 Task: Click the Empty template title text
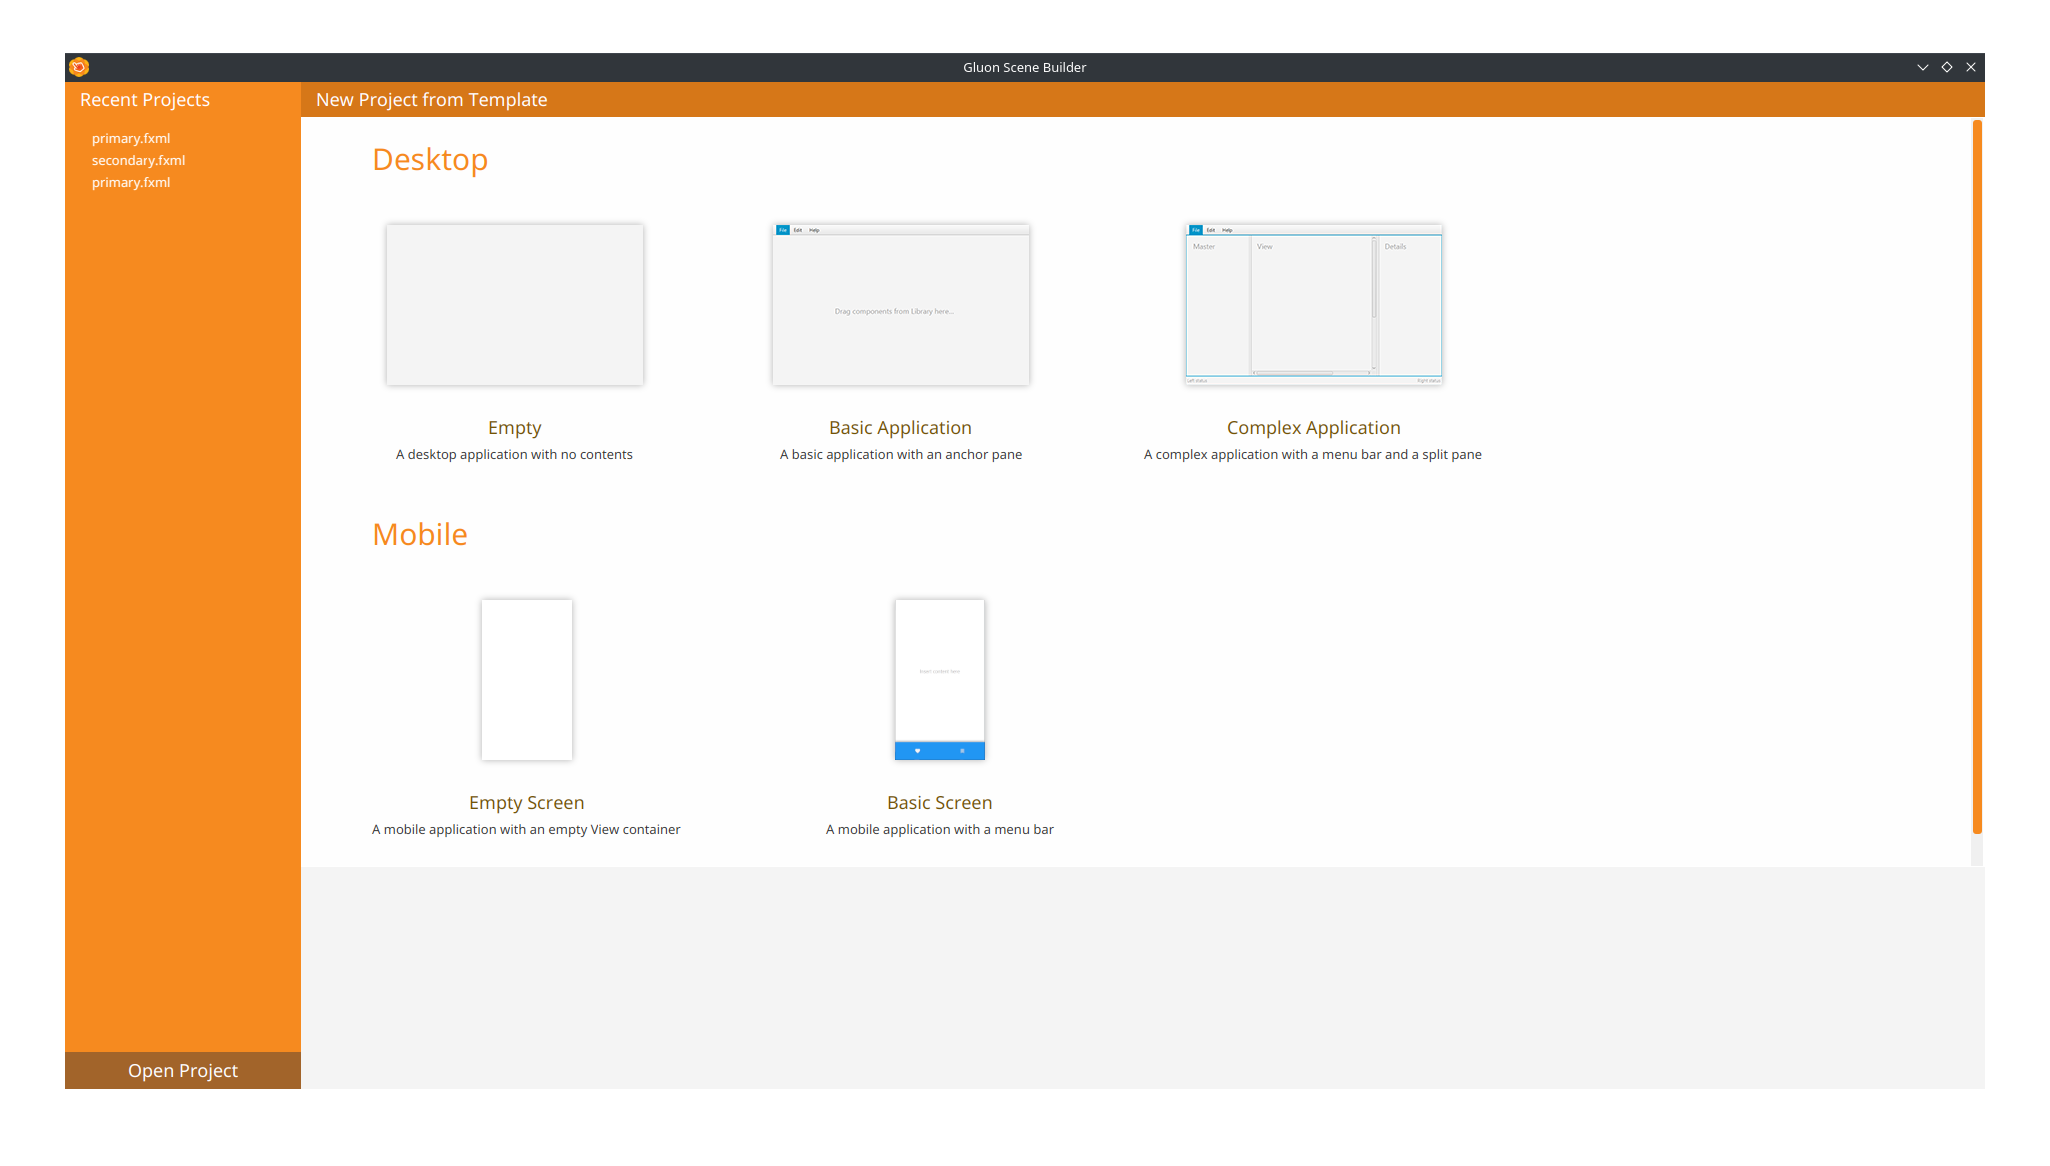pos(514,427)
